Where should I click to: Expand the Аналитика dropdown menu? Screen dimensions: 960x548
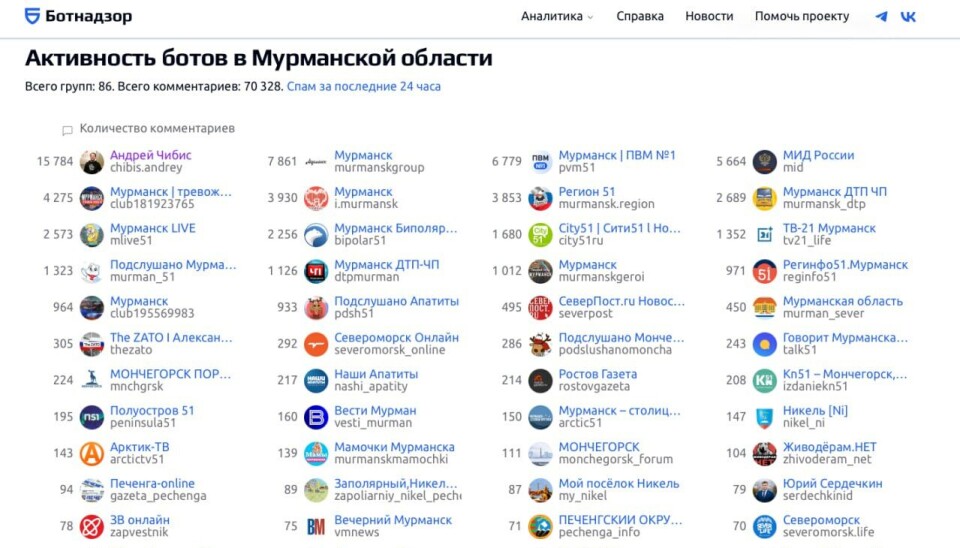(x=556, y=16)
